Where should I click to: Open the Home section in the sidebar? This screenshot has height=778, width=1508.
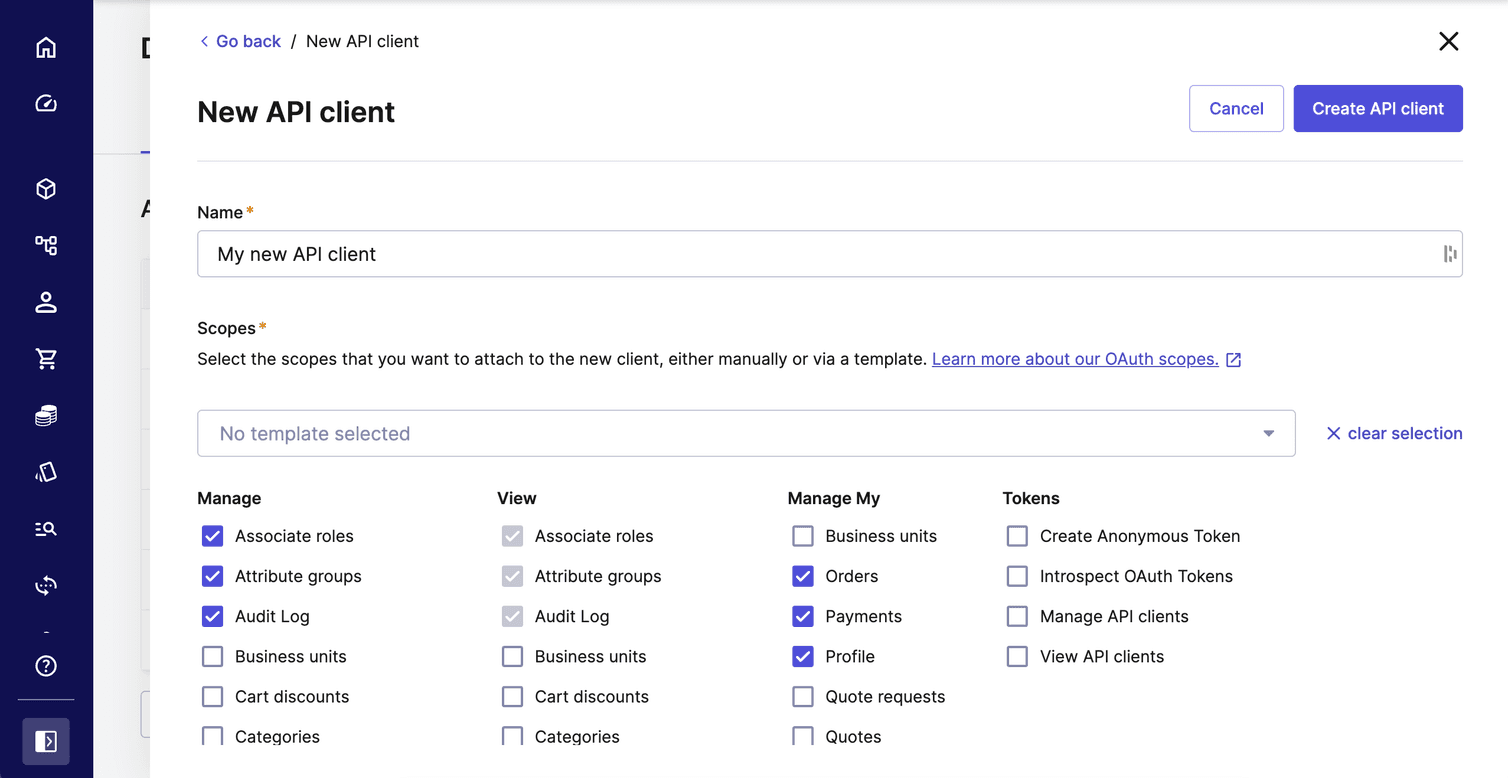(46, 46)
